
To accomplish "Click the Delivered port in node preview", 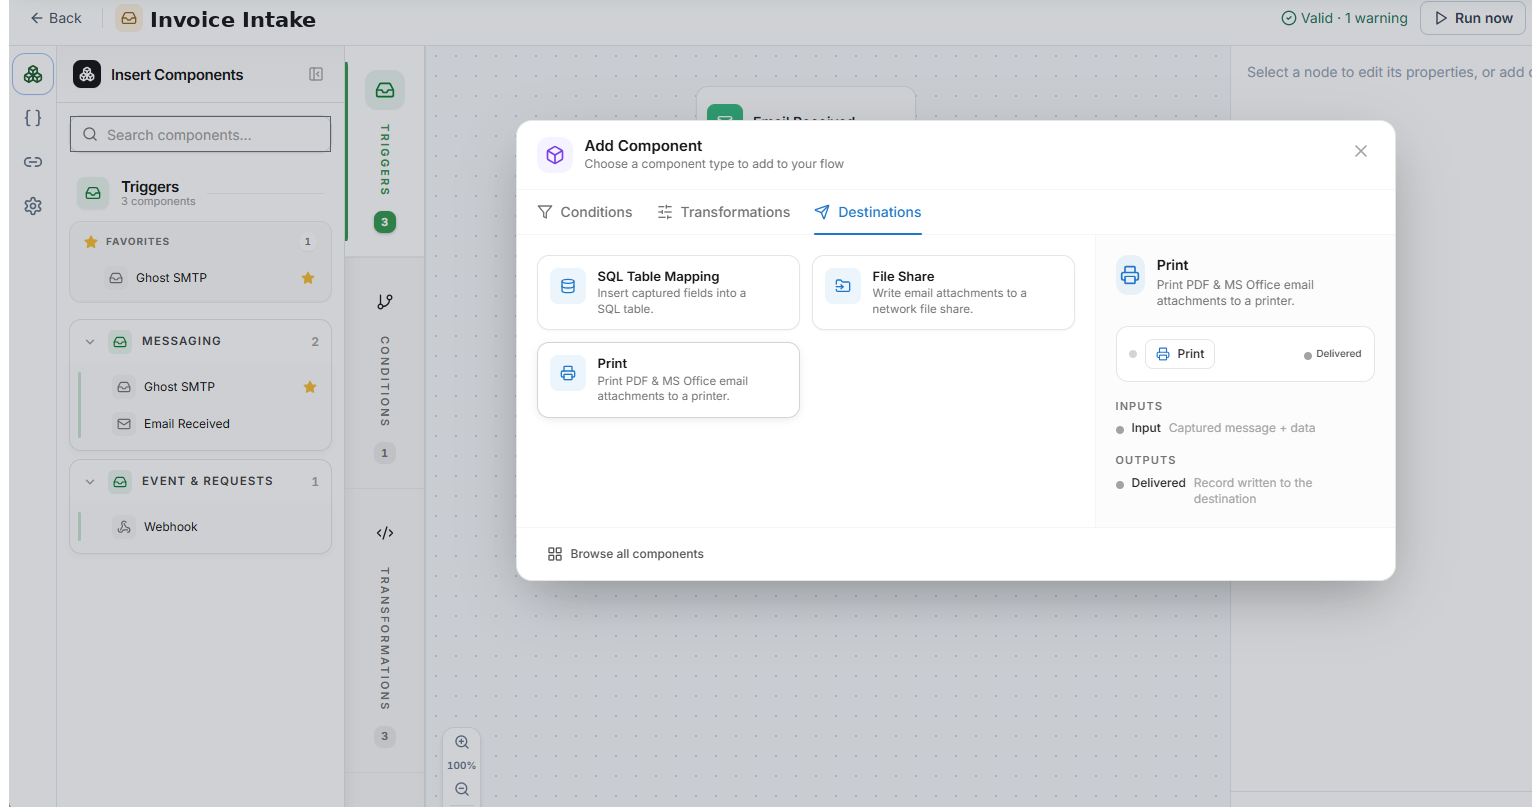I will point(1333,354).
